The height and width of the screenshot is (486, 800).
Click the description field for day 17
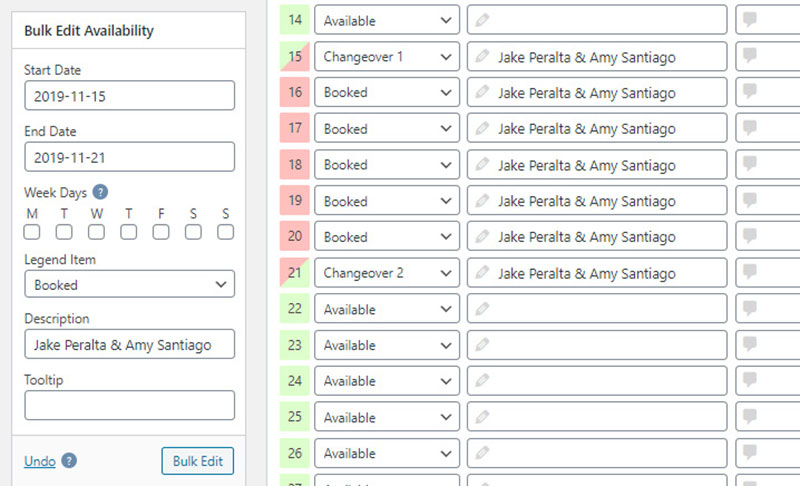point(597,128)
